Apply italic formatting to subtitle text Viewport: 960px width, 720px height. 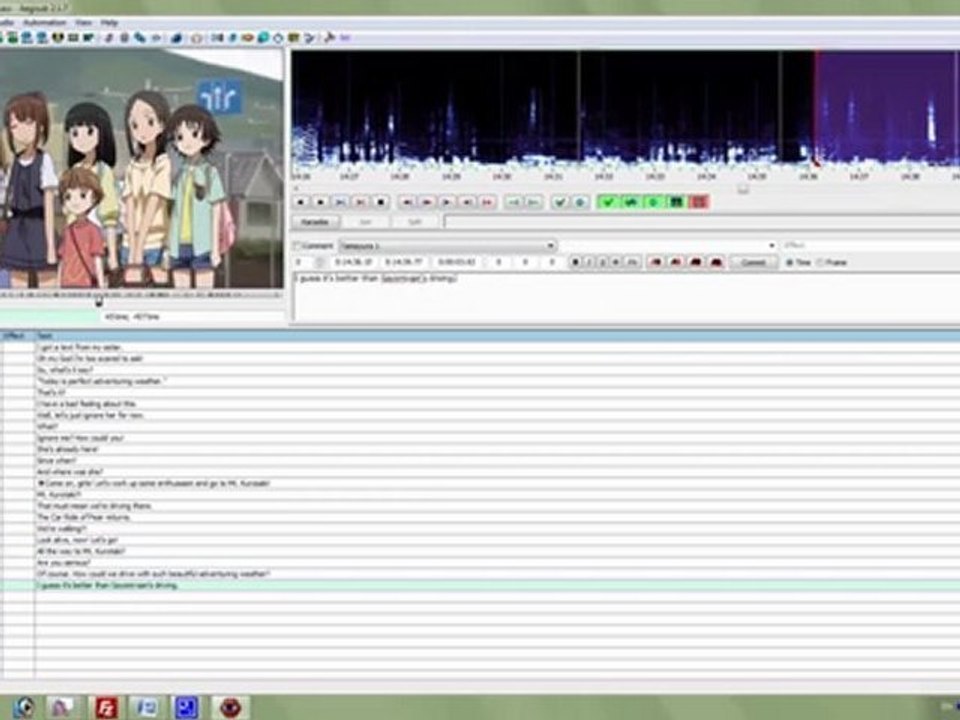[588, 262]
